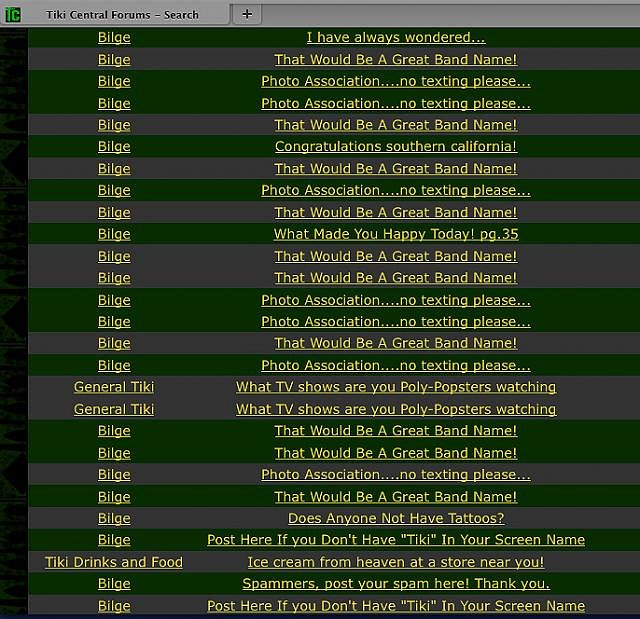Open the topmost 'Photo Association....no texting please...' link
This screenshot has width=640, height=619.
[x=396, y=82]
